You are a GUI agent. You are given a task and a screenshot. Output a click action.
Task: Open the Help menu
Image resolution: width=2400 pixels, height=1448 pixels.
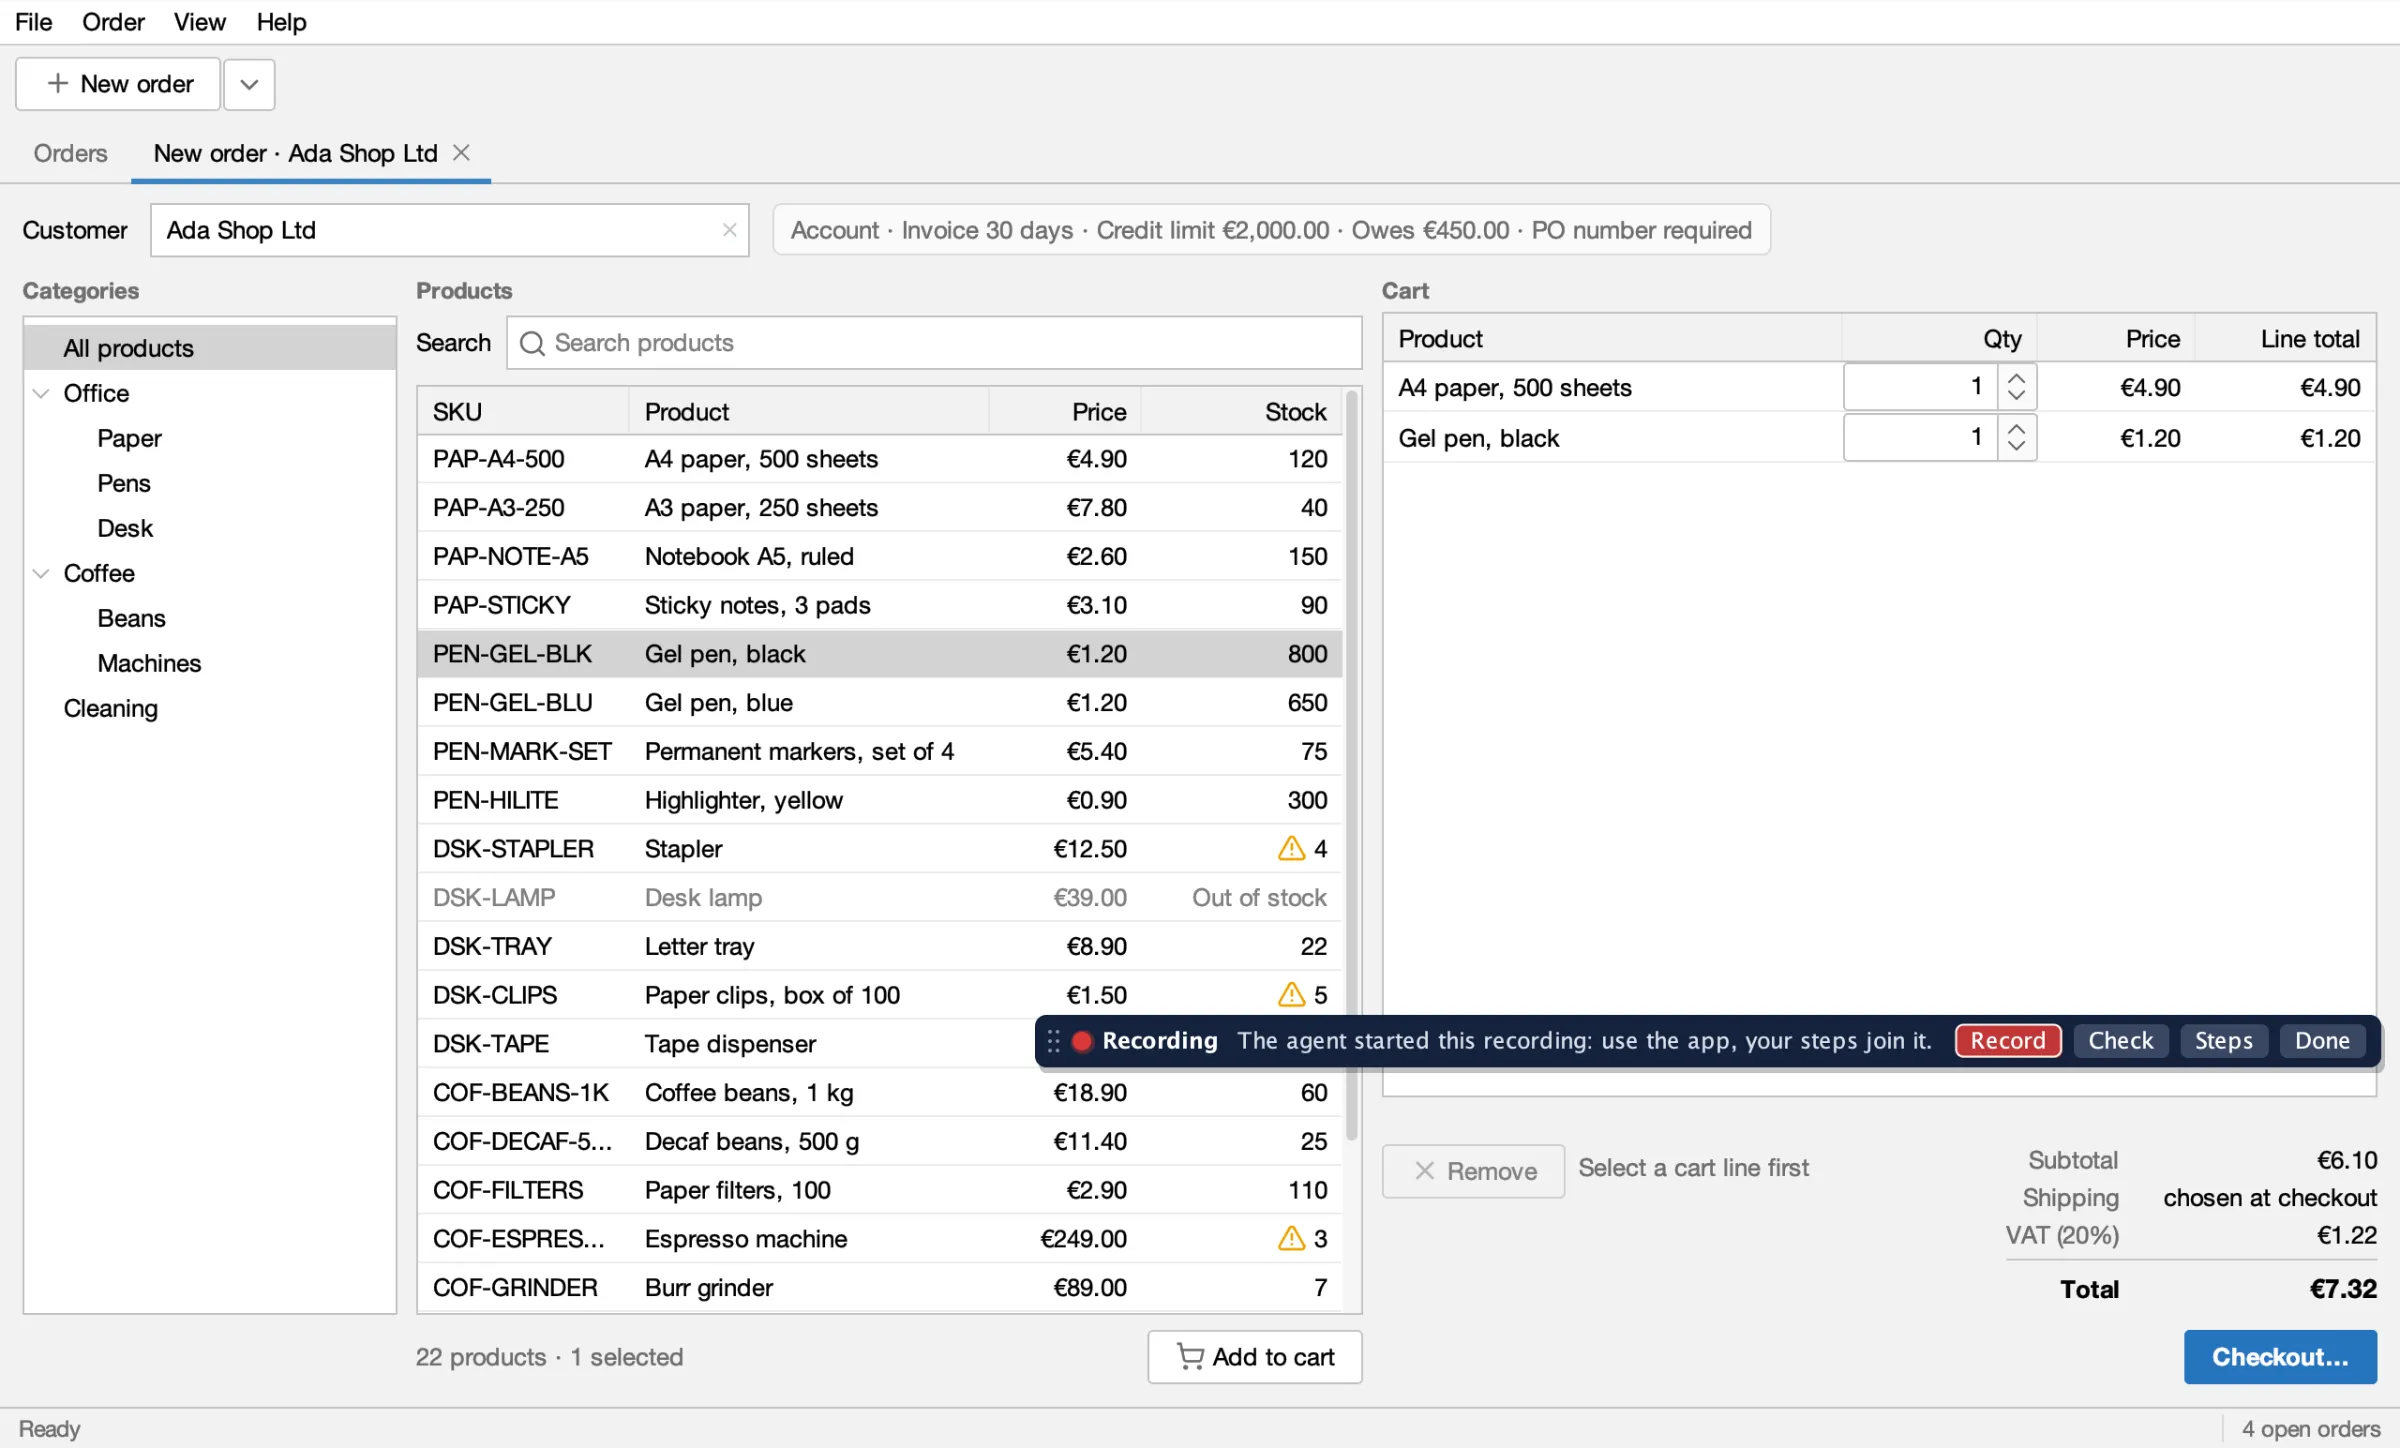(x=281, y=22)
